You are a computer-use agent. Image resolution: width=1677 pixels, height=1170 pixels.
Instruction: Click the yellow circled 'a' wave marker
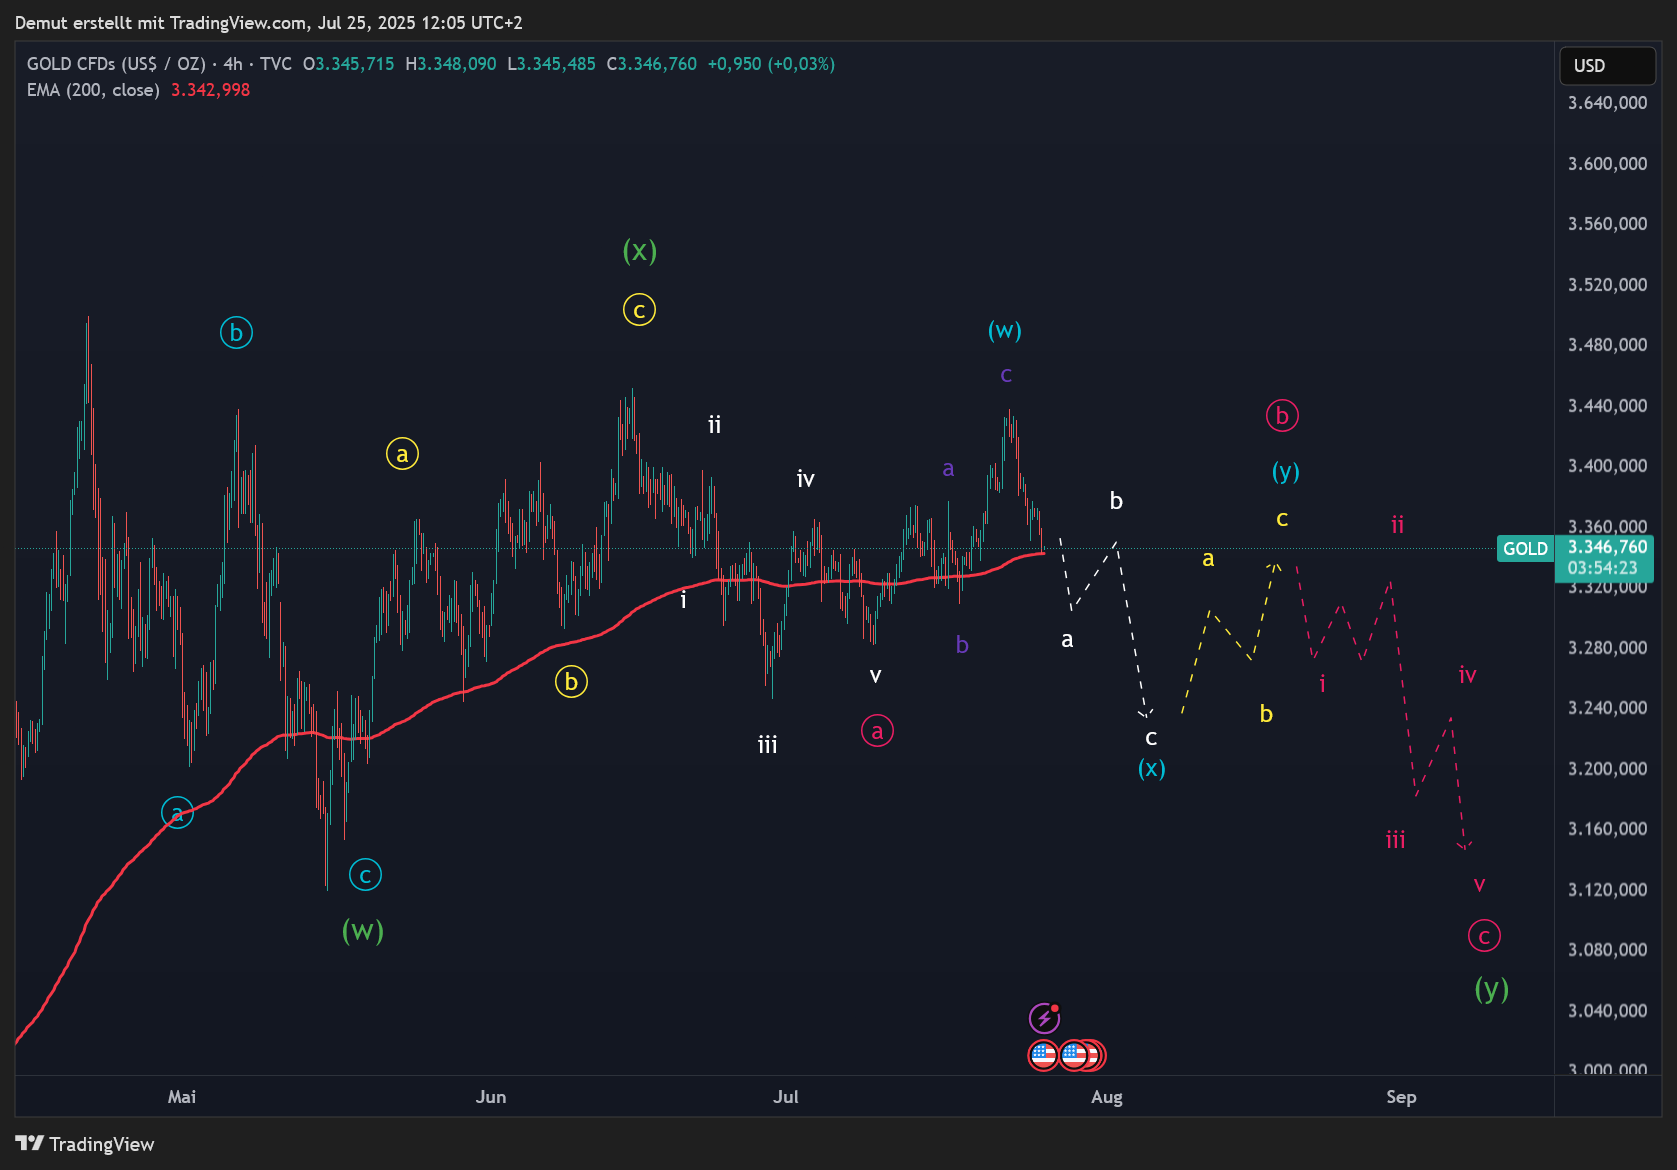click(x=402, y=454)
